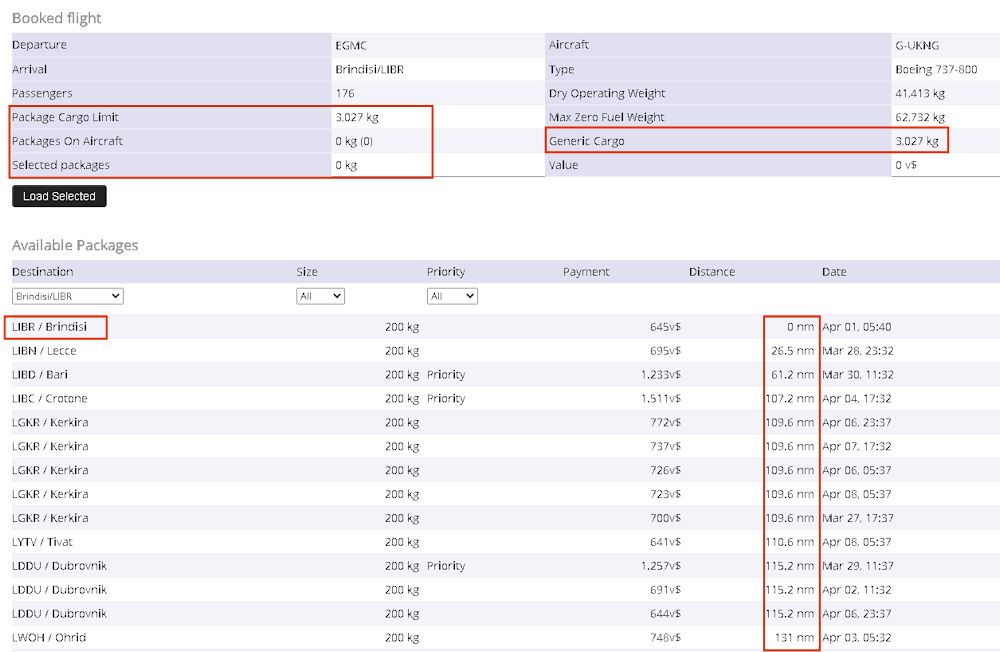This screenshot has width=1000, height=652.
Task: Click the Distance column header
Action: pyautogui.click(x=711, y=272)
